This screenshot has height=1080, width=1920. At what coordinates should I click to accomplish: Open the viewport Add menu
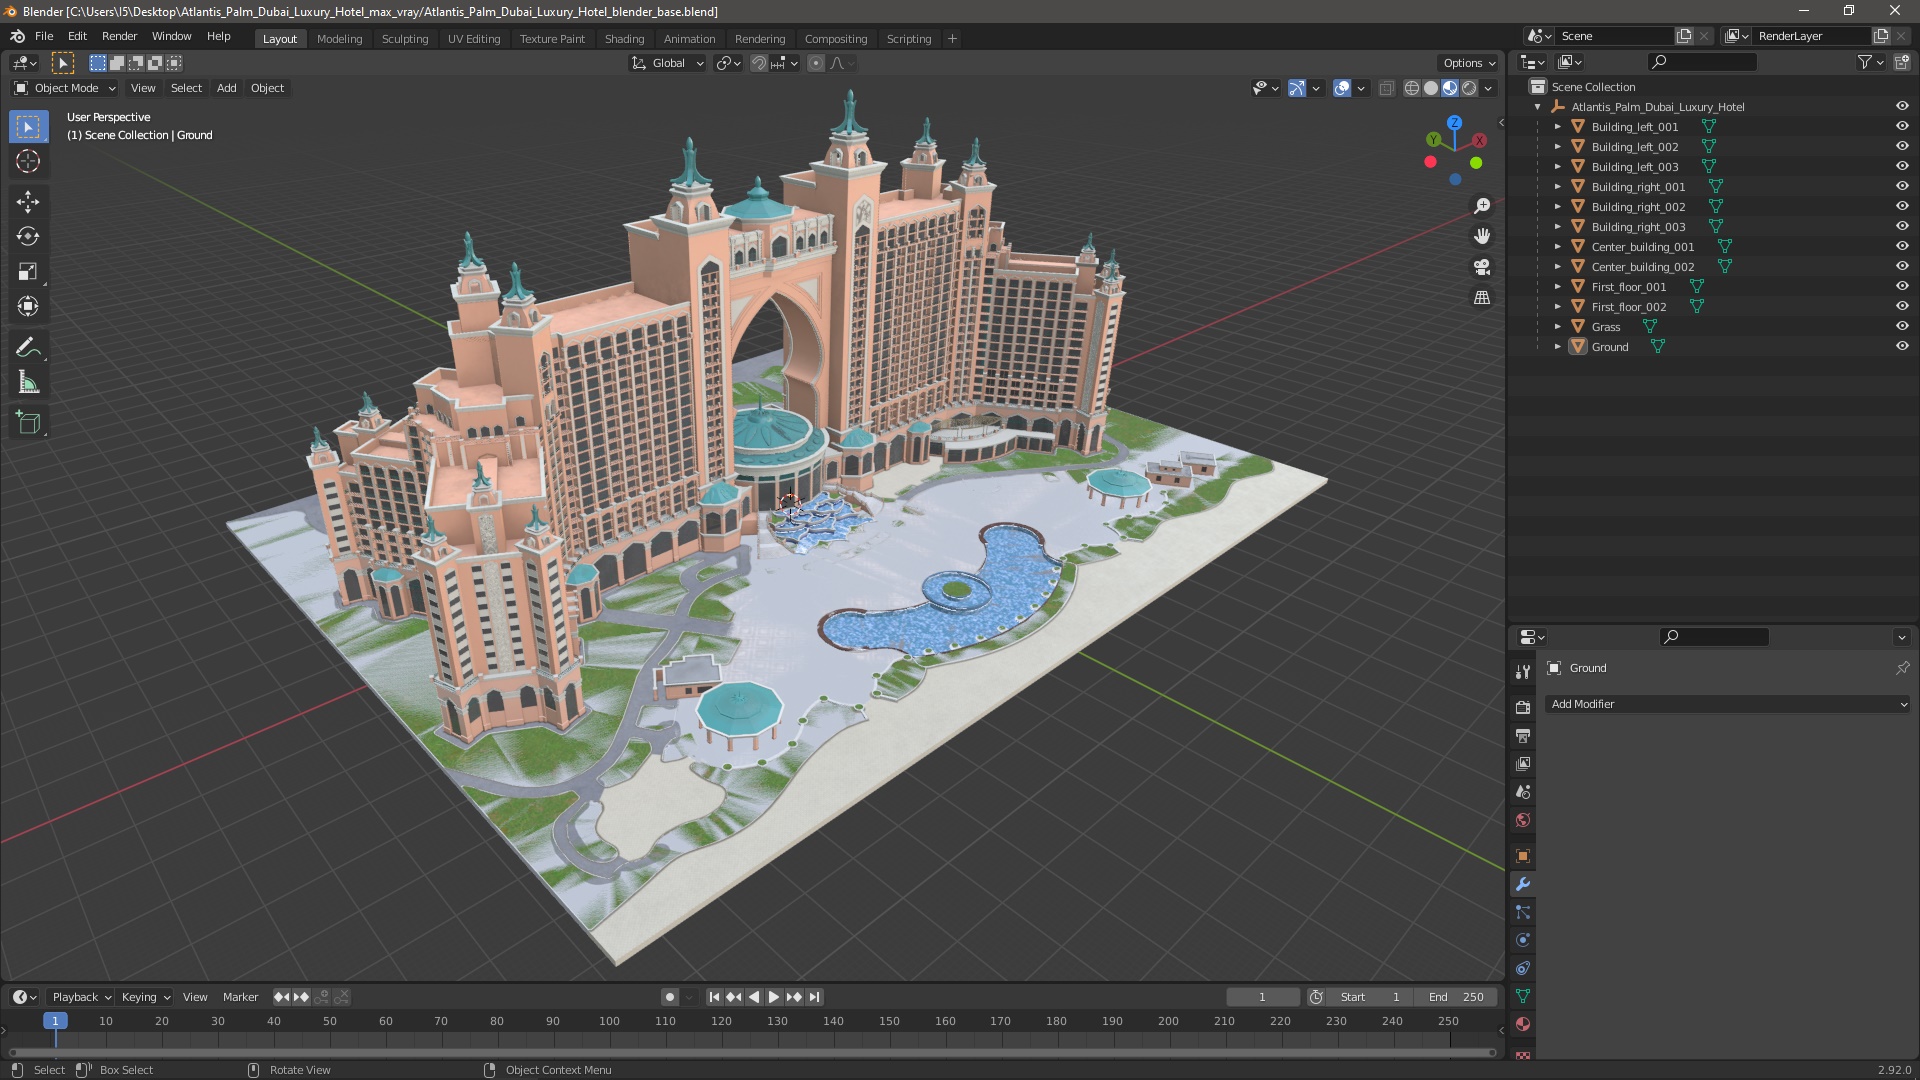227,89
